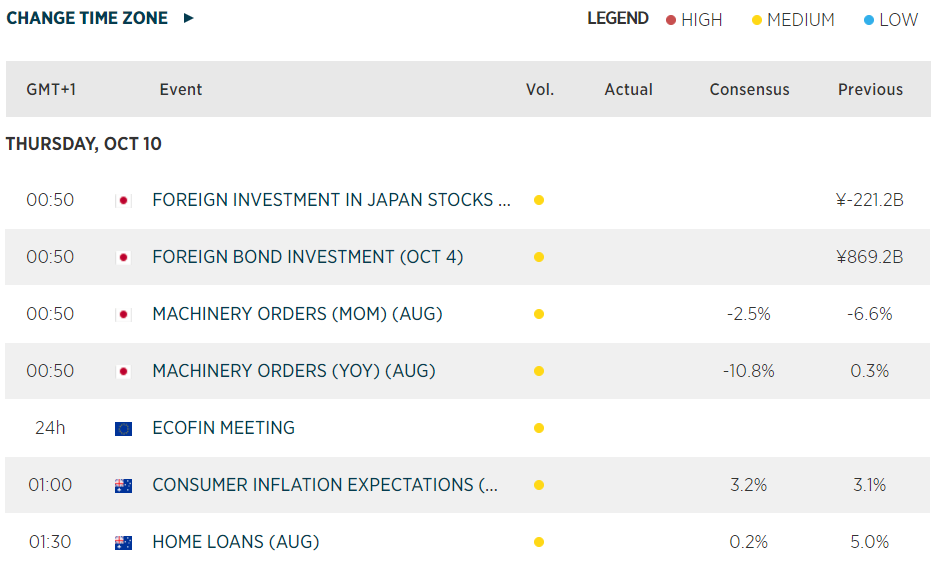The width and height of the screenshot is (937, 571).
Task: Click Japan flag beside Foreign Investment in Japan Stocks
Action: (123, 200)
